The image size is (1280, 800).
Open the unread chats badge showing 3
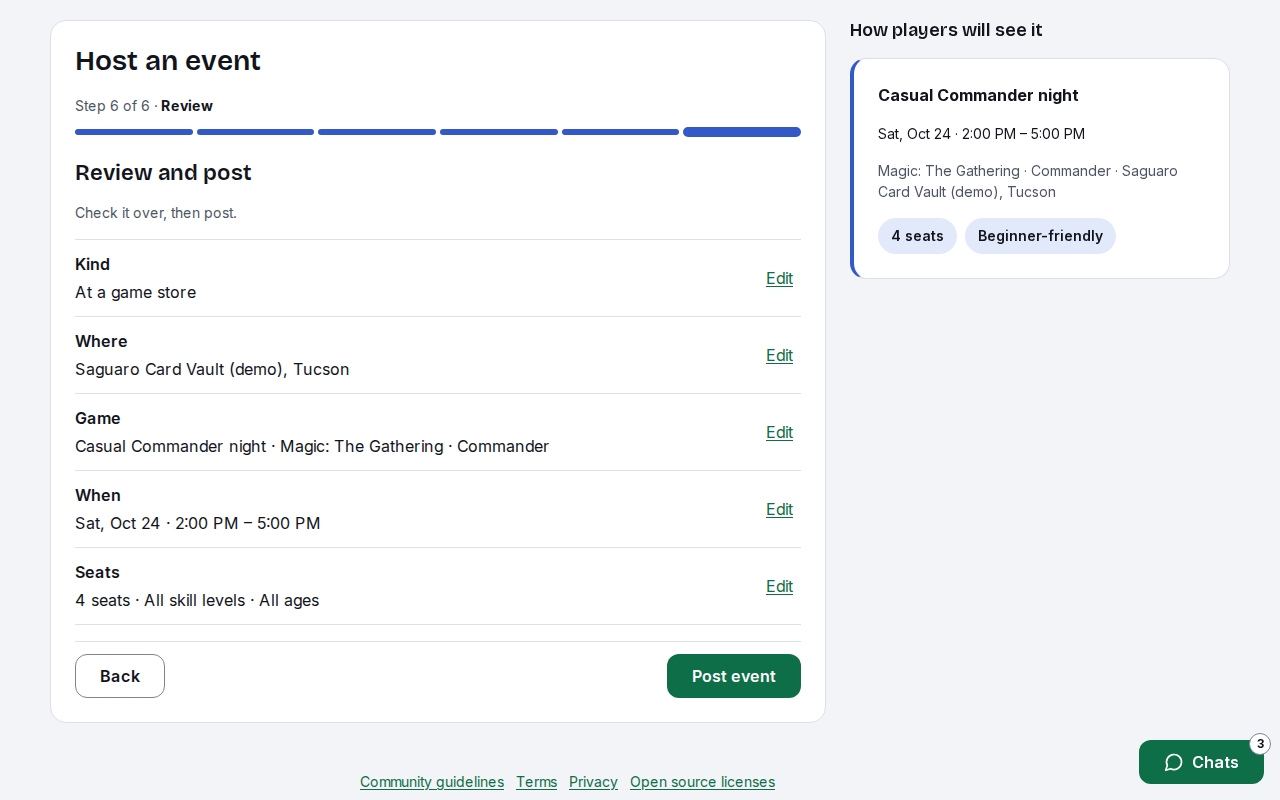(x=1260, y=744)
